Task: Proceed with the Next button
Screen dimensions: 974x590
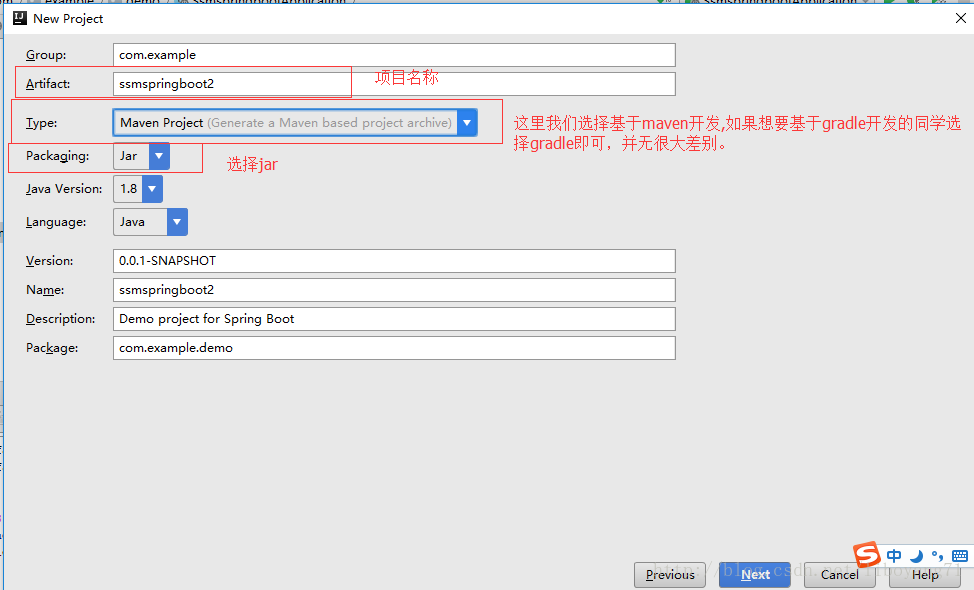Action: point(755,575)
